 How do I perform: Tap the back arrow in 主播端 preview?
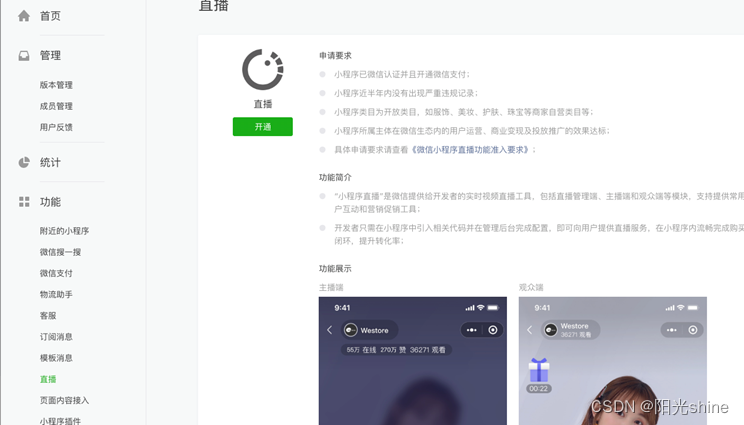pyautogui.click(x=330, y=330)
